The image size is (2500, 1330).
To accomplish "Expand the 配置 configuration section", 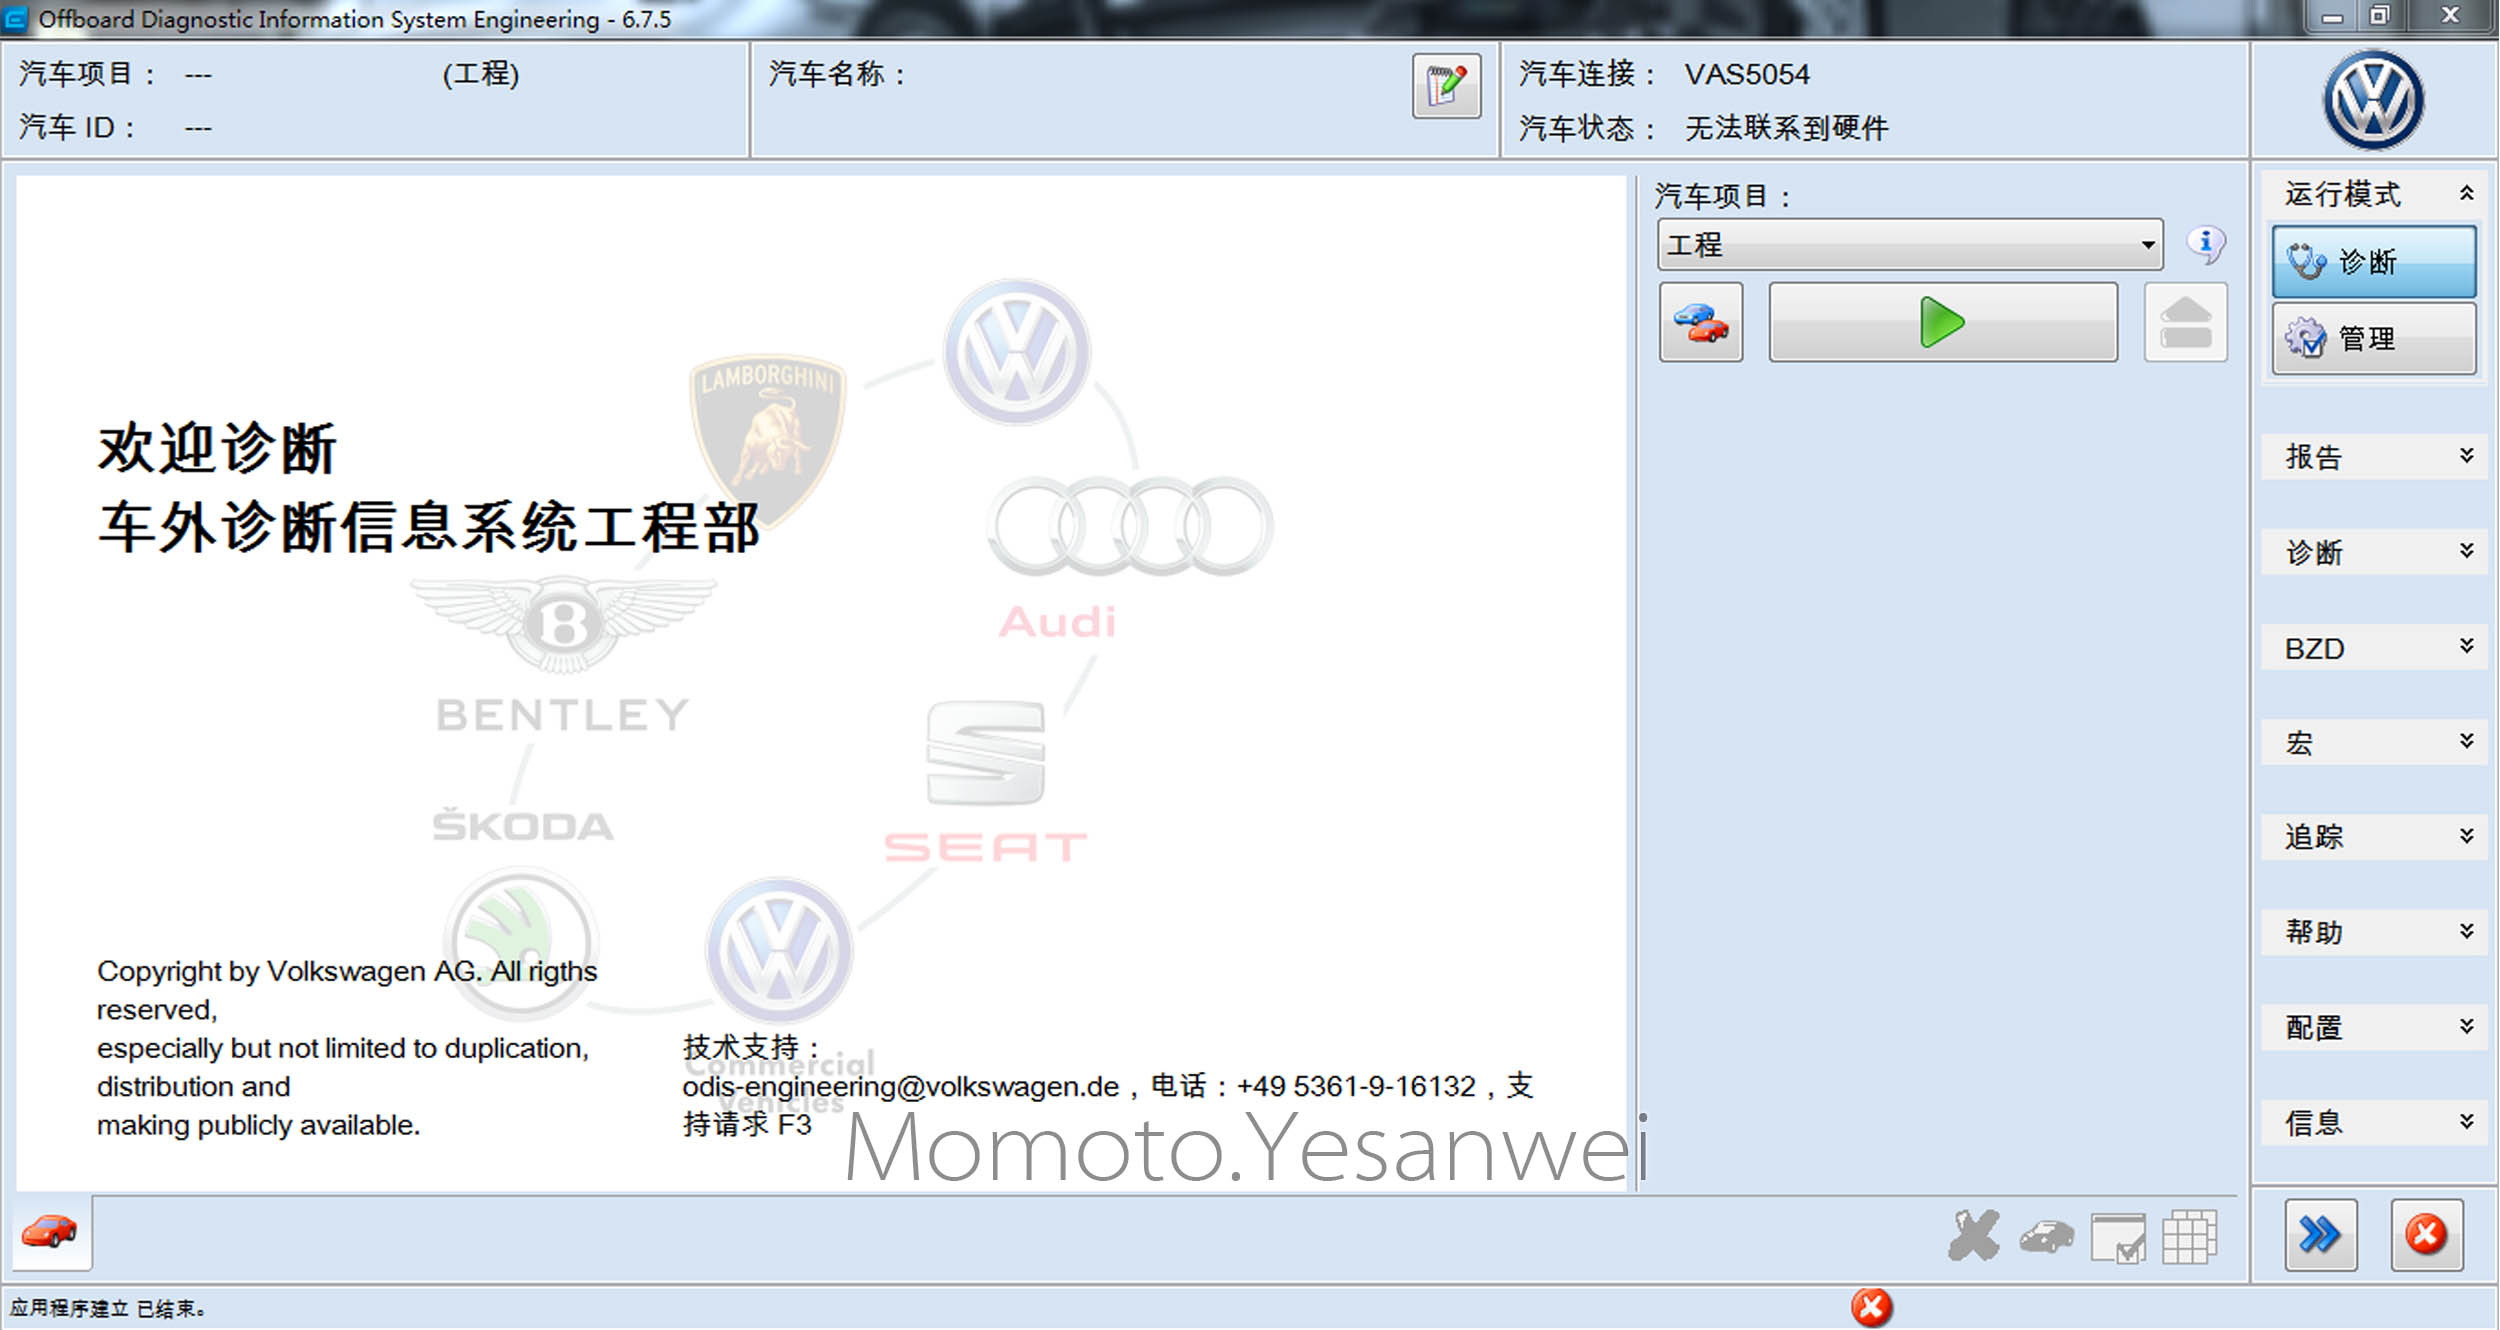I will [2374, 1028].
